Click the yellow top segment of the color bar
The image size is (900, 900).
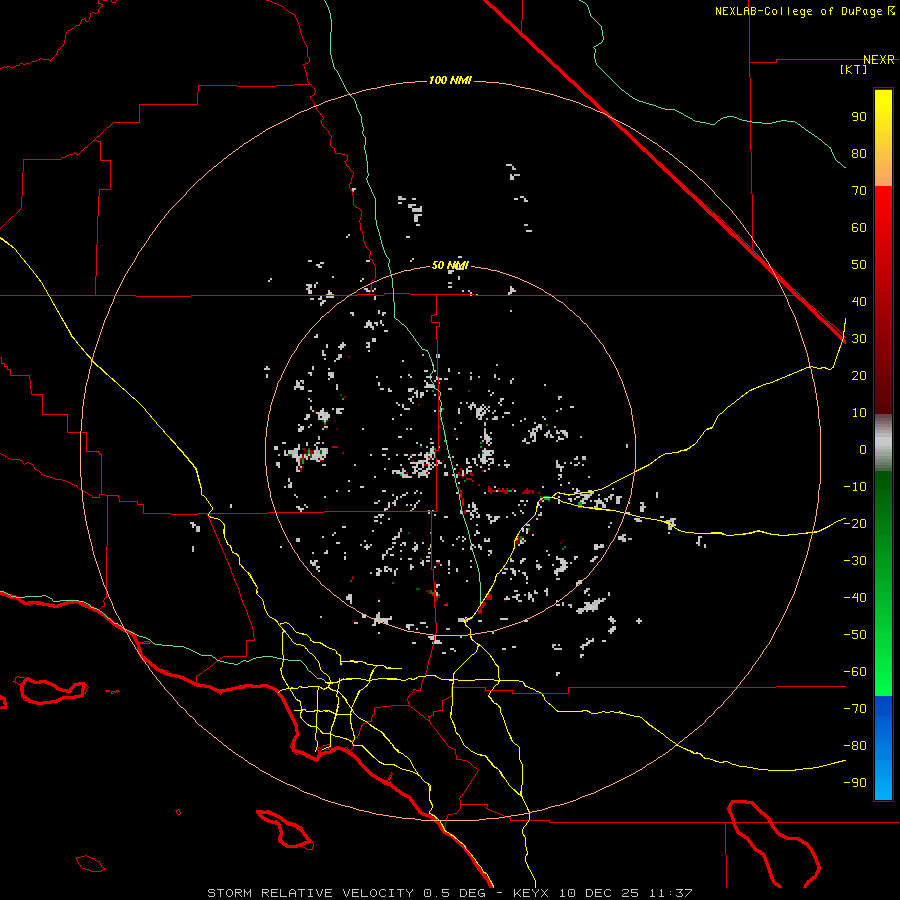click(x=883, y=138)
